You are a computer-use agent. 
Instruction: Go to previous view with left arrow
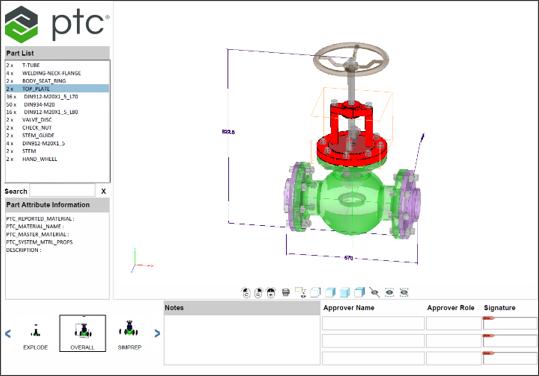click(x=8, y=333)
